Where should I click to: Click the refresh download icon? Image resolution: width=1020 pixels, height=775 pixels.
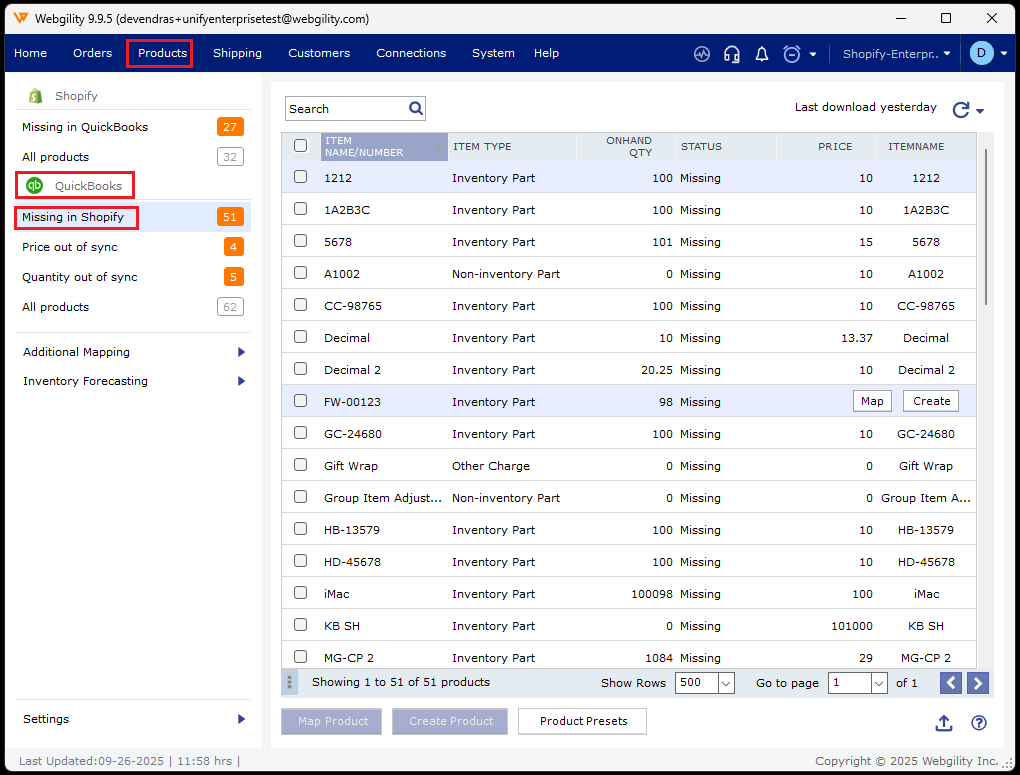click(x=961, y=110)
